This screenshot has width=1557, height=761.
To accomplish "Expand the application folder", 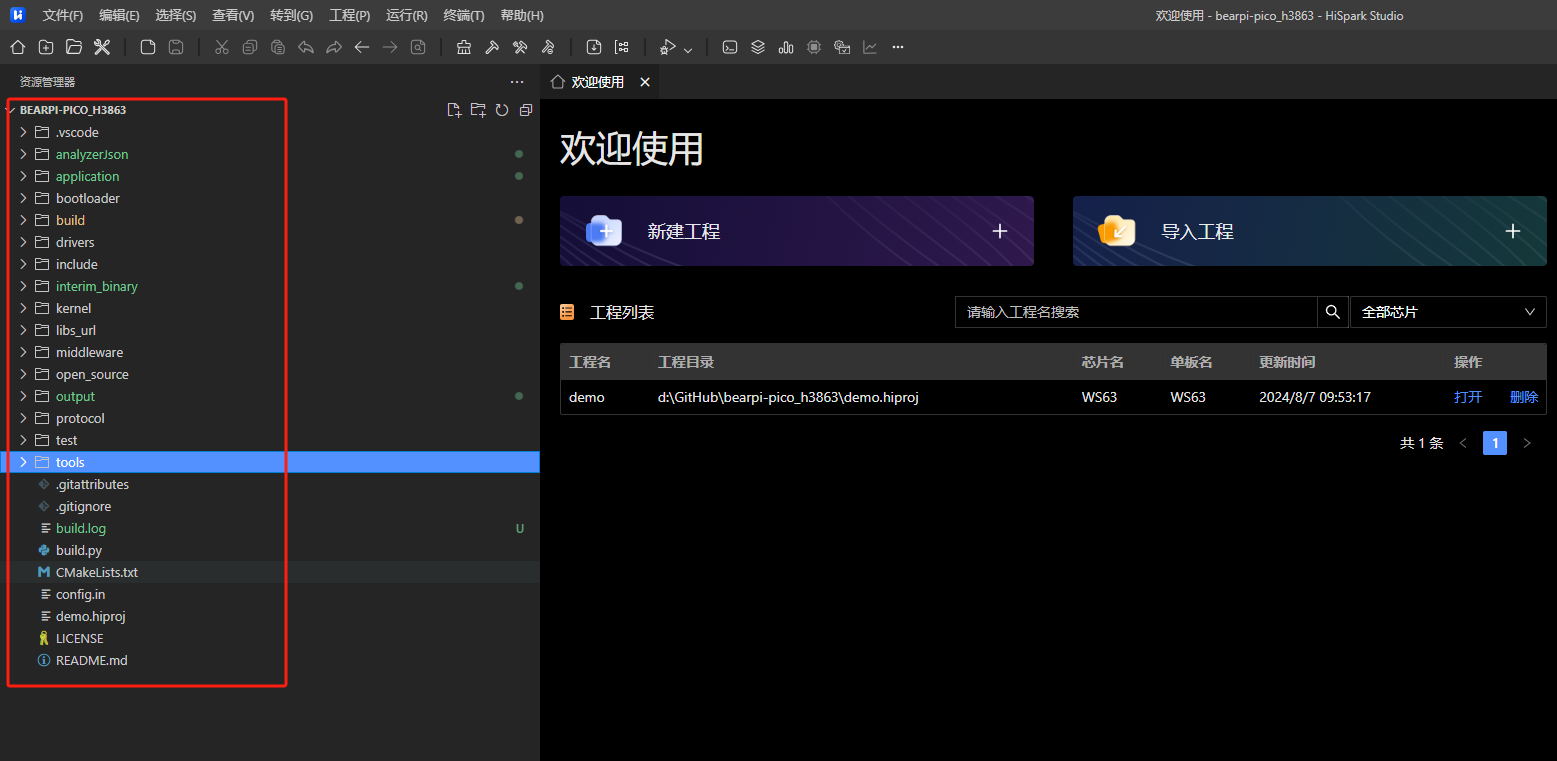I will (87, 176).
